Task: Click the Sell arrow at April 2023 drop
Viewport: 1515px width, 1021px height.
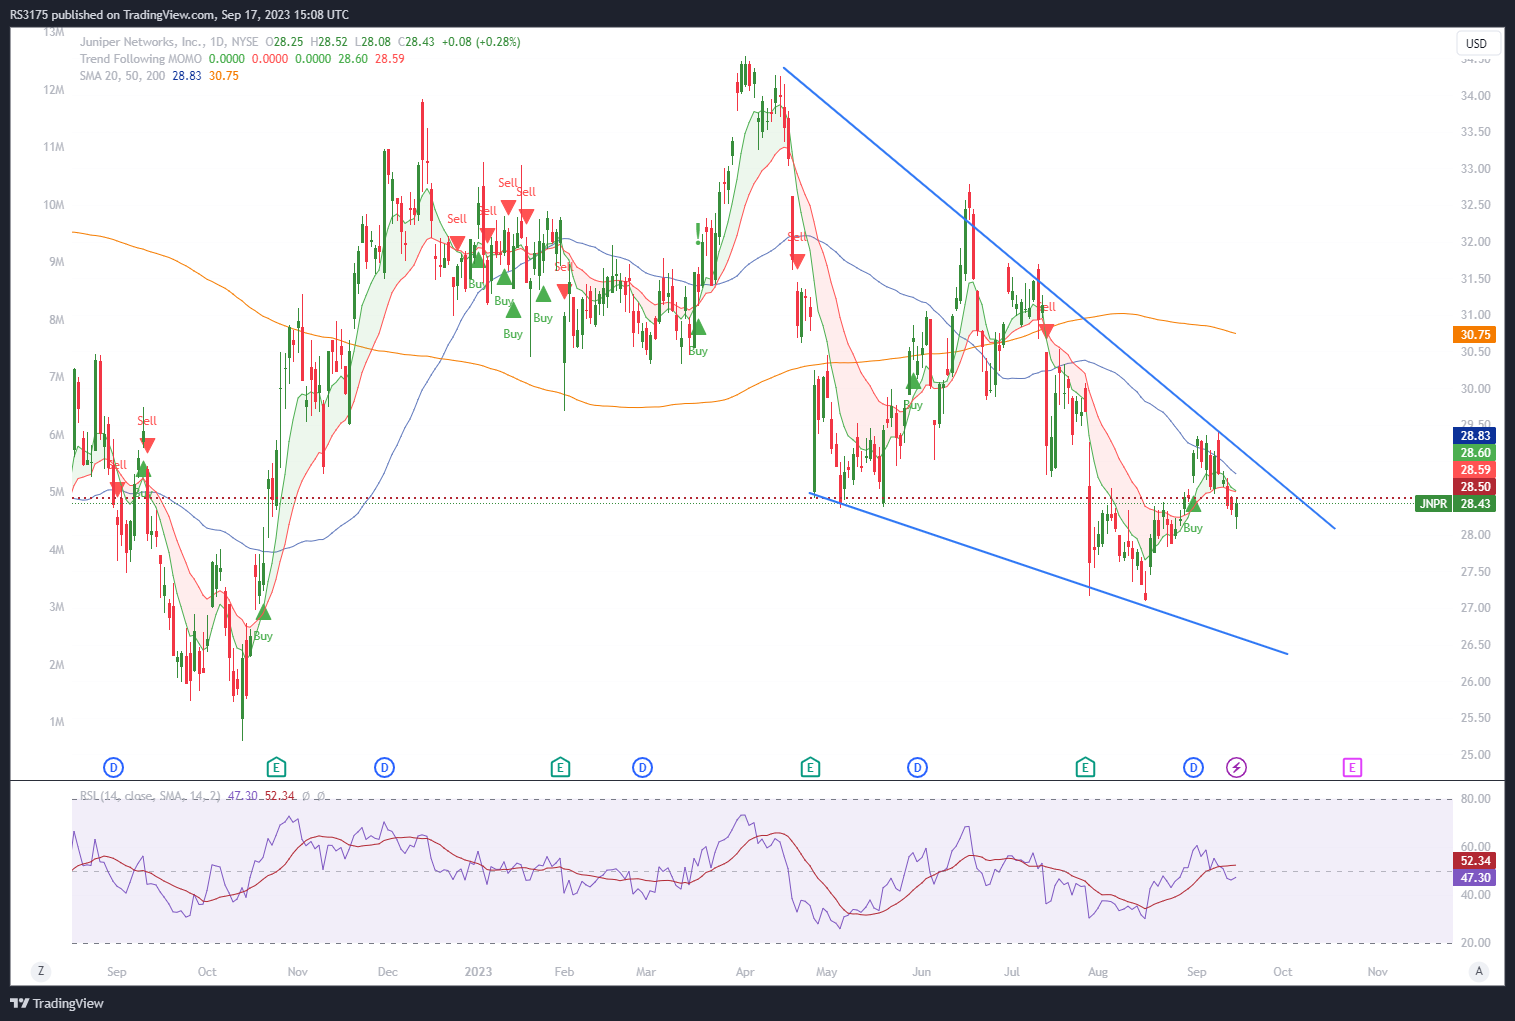Action: pyautogui.click(x=797, y=261)
